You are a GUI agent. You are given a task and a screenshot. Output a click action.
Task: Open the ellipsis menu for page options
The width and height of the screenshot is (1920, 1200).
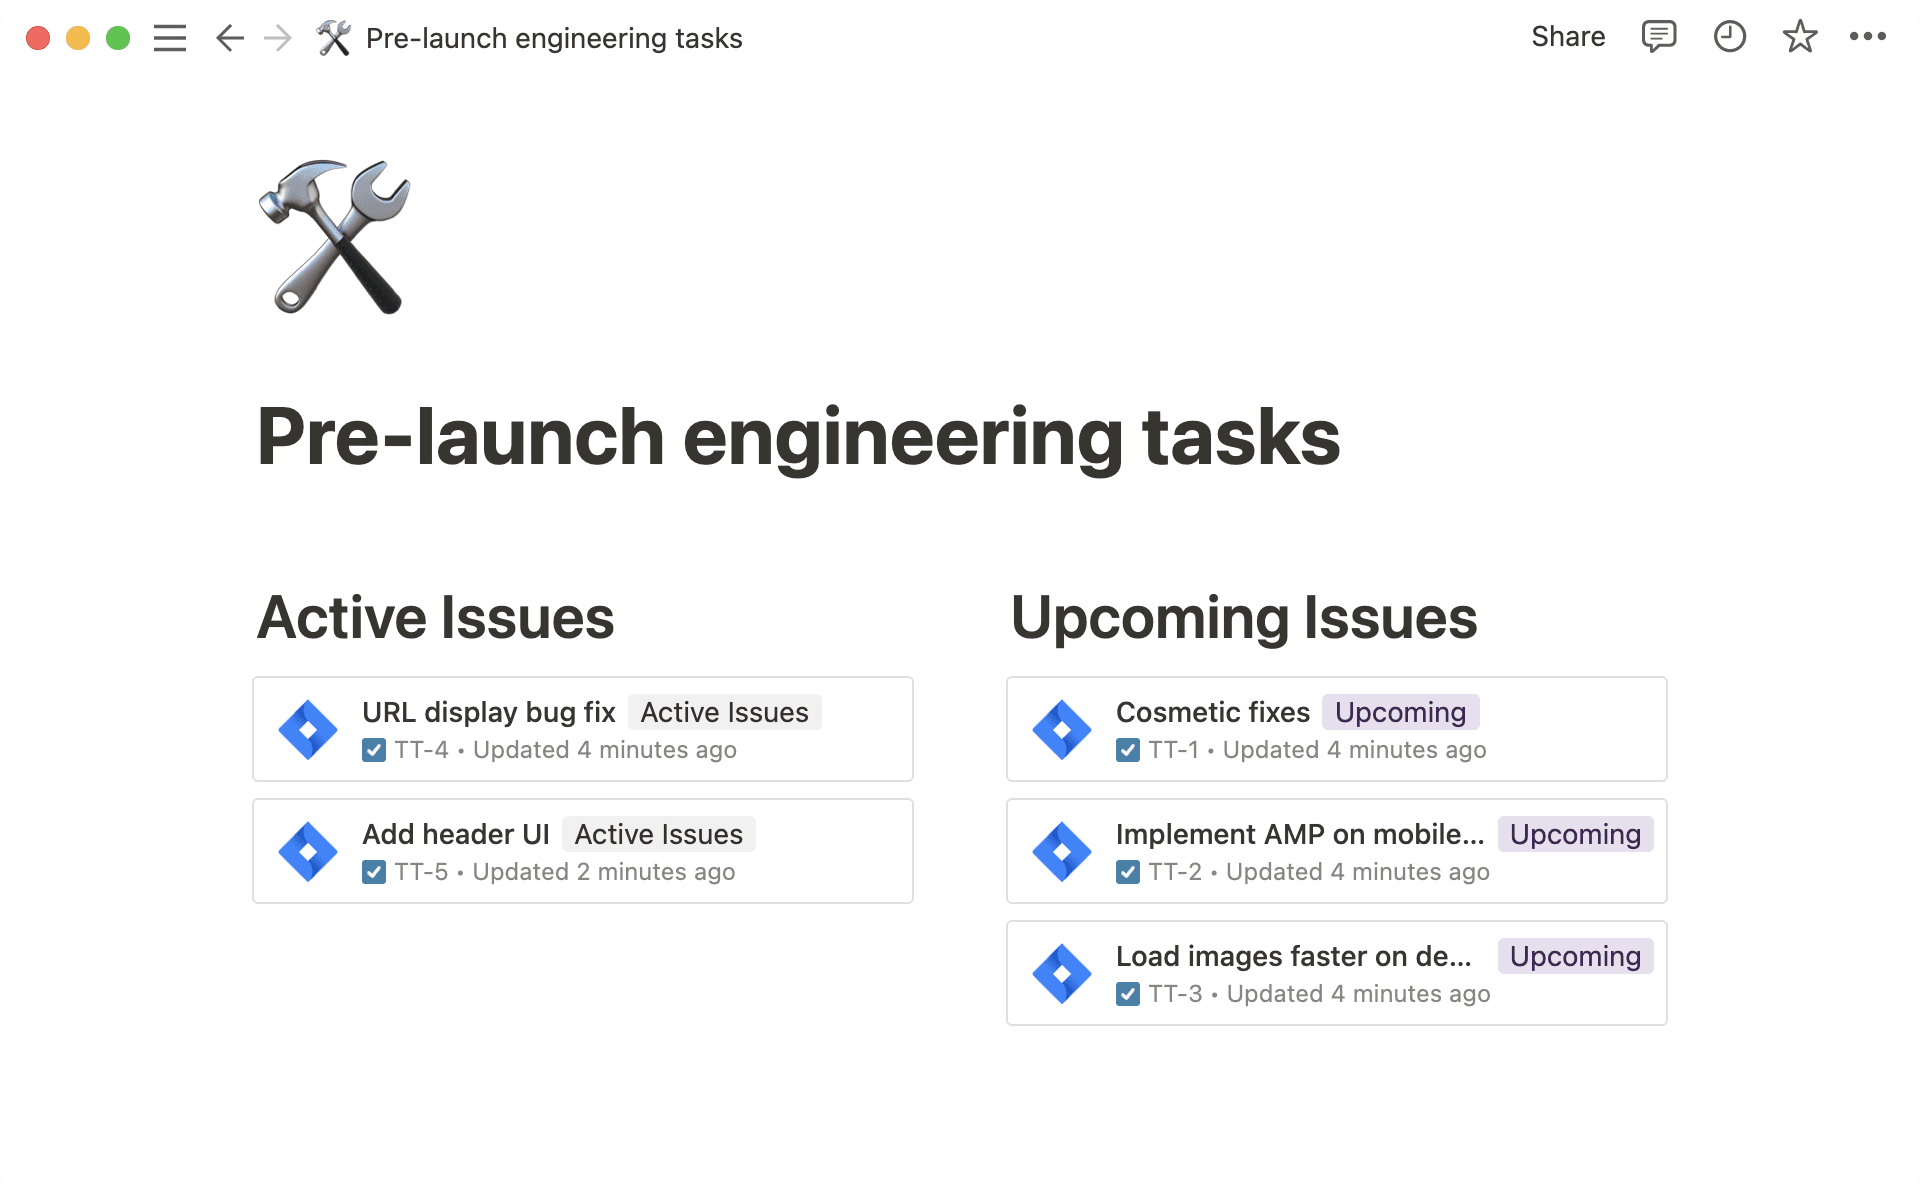(x=1868, y=37)
